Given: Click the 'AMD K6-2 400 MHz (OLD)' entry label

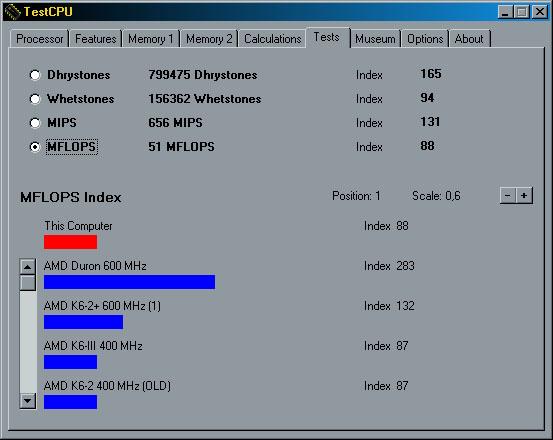Looking at the screenshot, I should 107,386.
